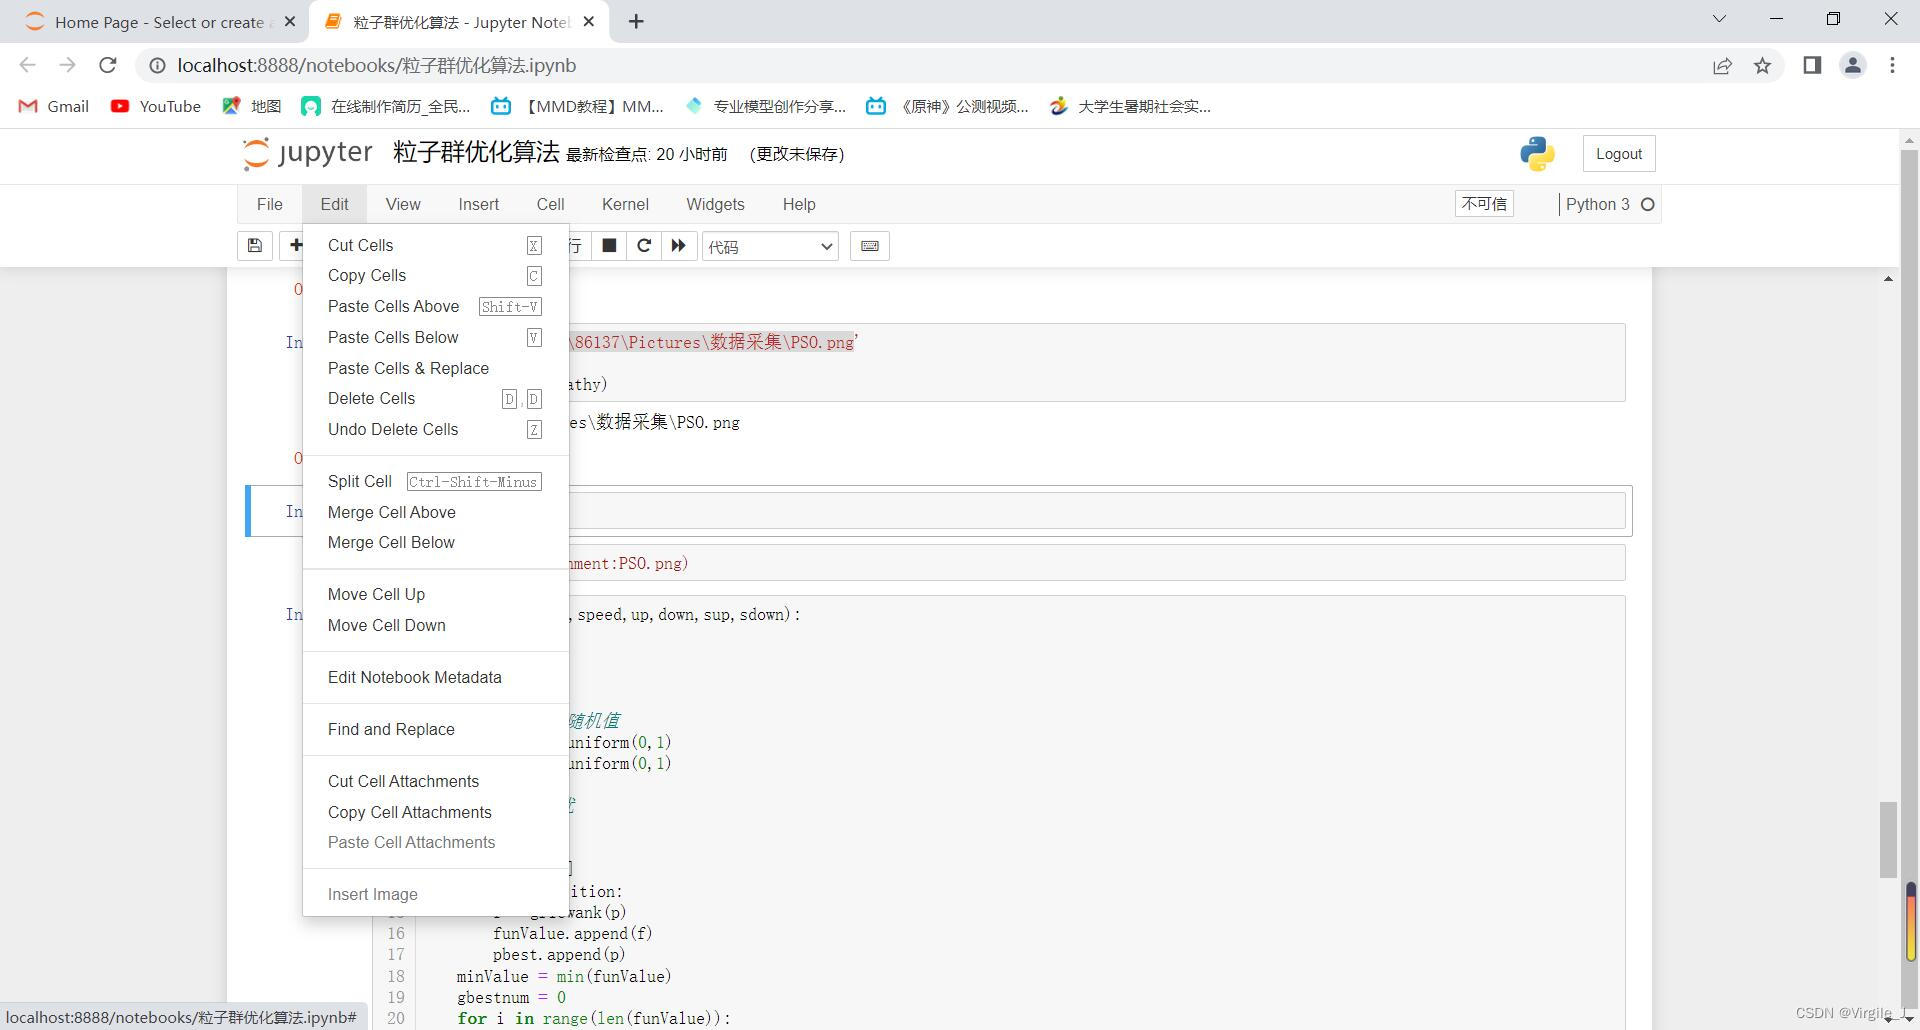Open the browser profile icon
The height and width of the screenshot is (1030, 1920).
click(1852, 65)
